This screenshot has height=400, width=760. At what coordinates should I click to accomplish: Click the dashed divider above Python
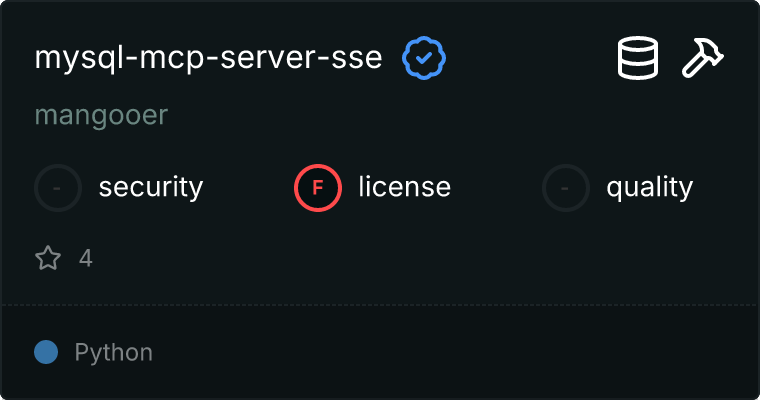coord(380,305)
